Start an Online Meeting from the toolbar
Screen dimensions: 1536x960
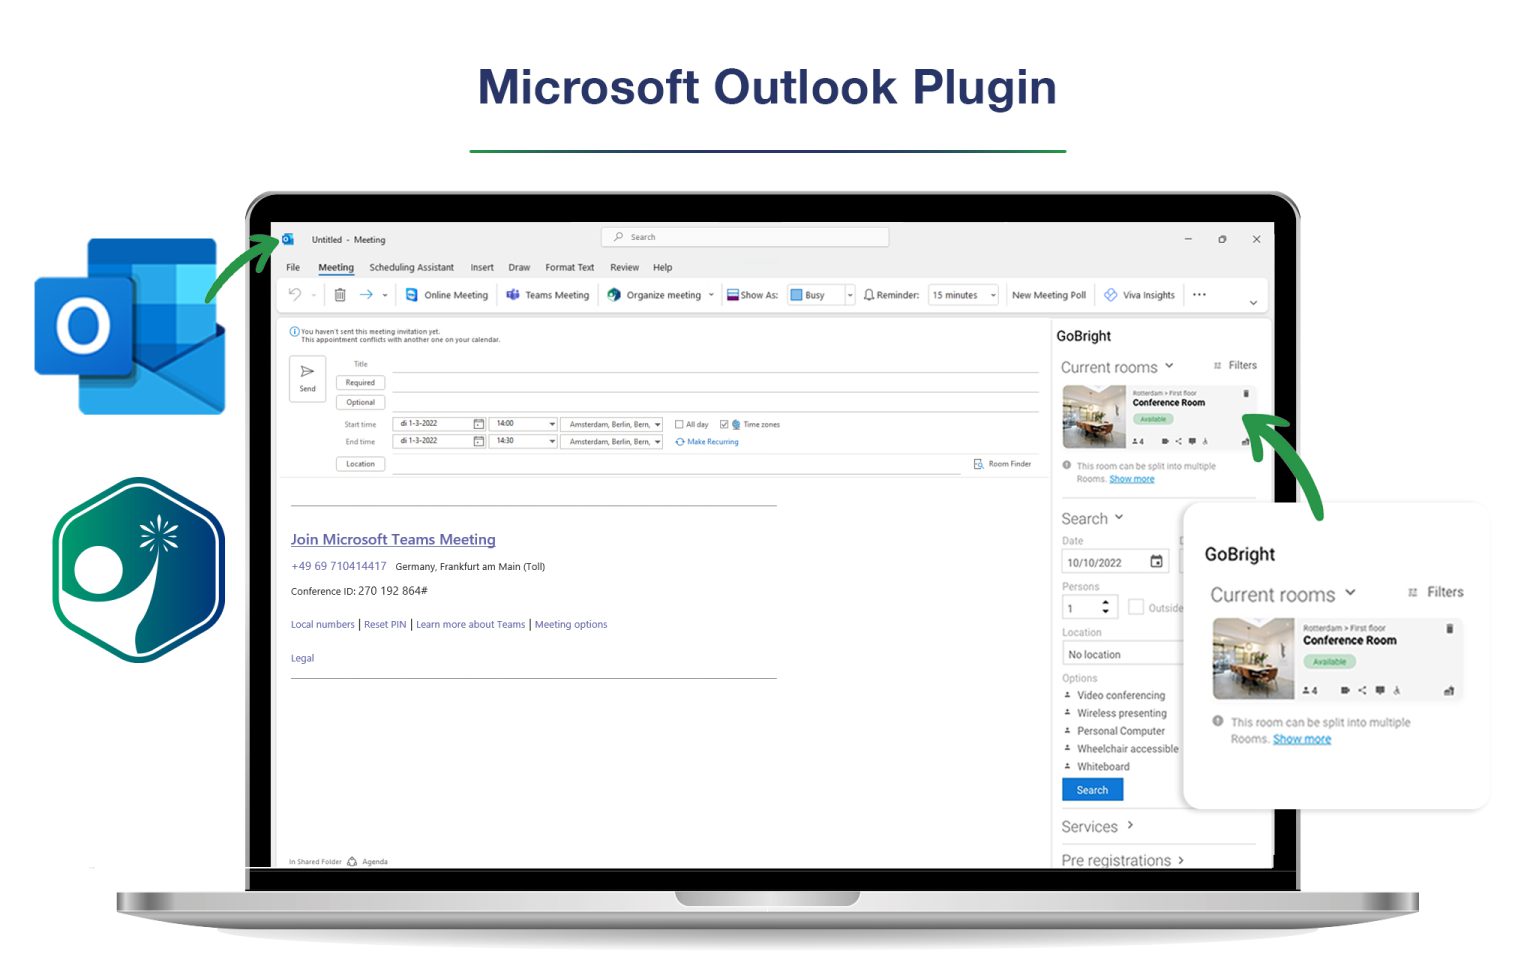click(447, 295)
